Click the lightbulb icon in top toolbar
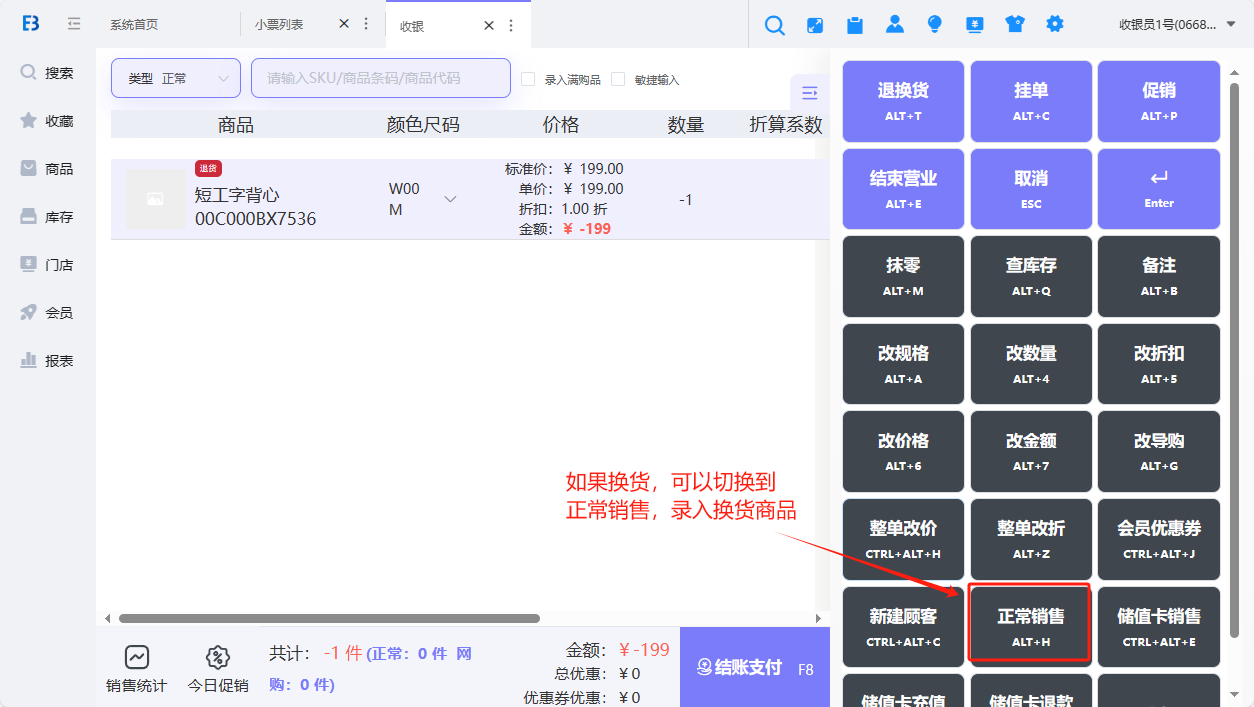The width and height of the screenshot is (1254, 707). click(935, 25)
